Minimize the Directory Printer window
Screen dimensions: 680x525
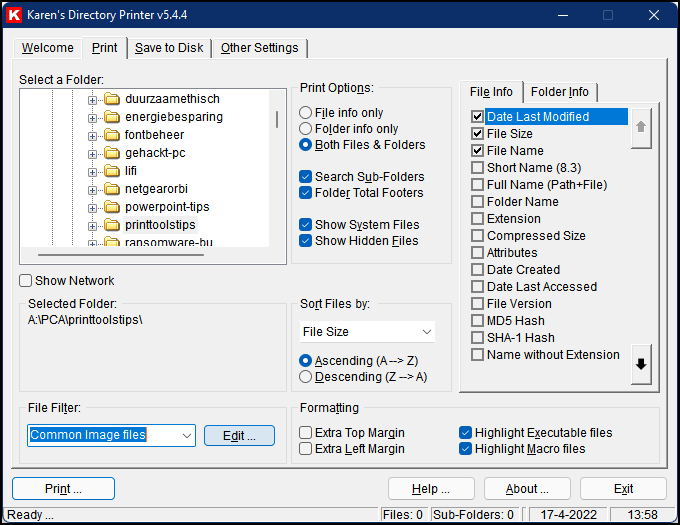pos(563,15)
